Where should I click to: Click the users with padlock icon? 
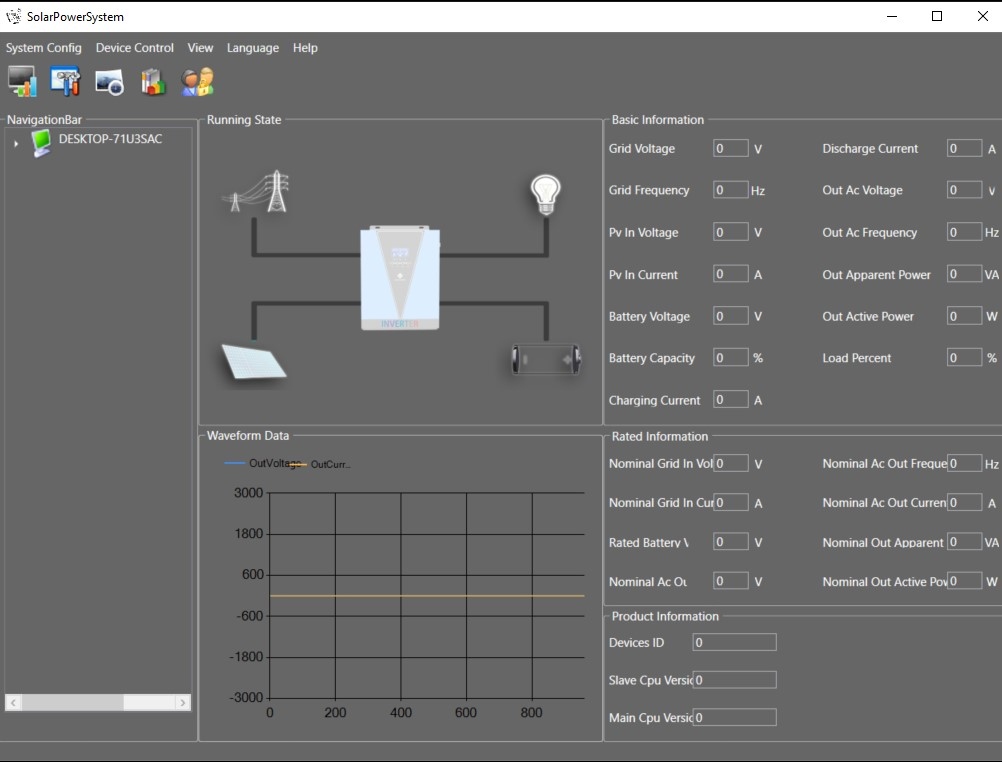coord(197,81)
